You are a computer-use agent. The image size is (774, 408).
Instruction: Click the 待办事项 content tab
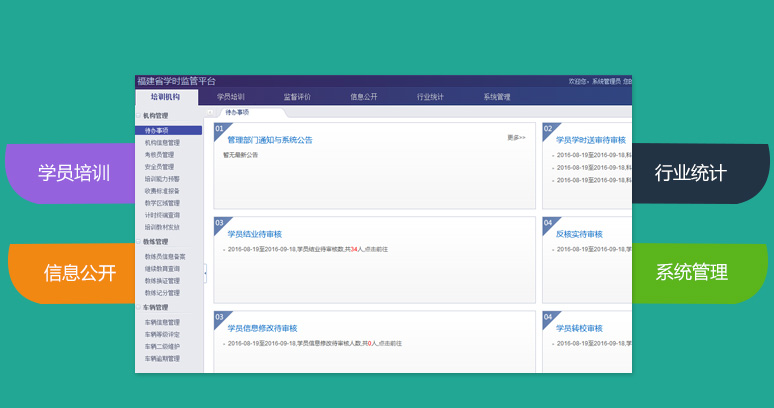click(x=238, y=113)
